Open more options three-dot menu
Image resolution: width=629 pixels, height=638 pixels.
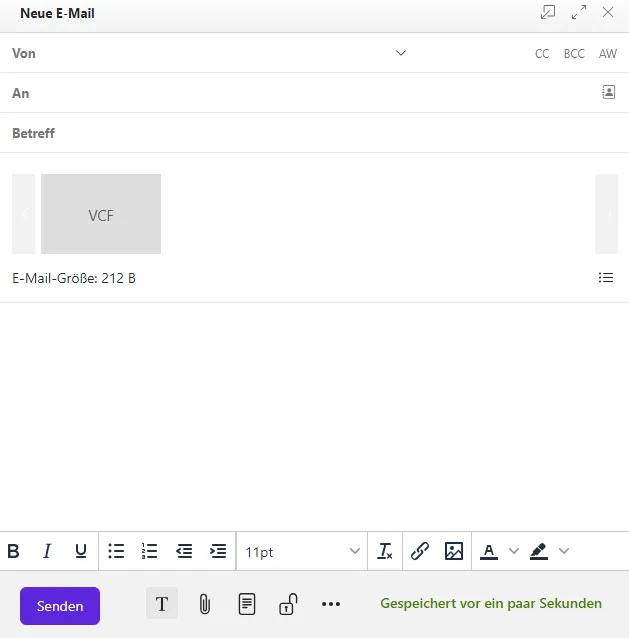click(331, 604)
